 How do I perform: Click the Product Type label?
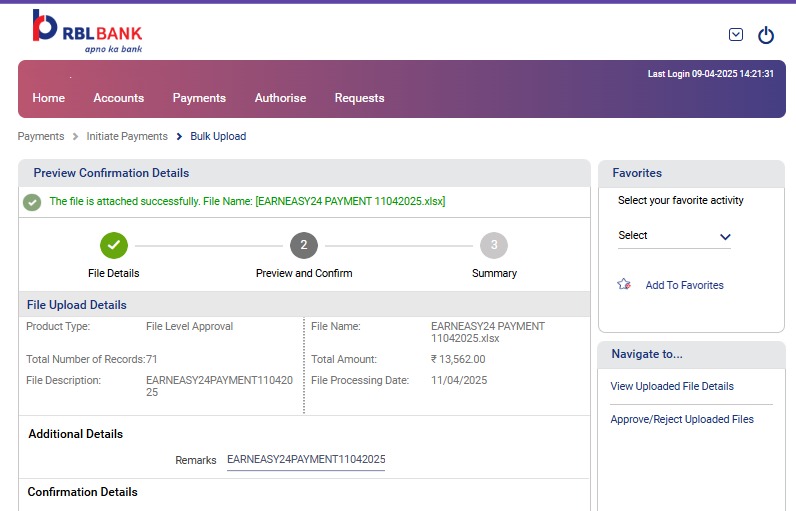(58, 326)
